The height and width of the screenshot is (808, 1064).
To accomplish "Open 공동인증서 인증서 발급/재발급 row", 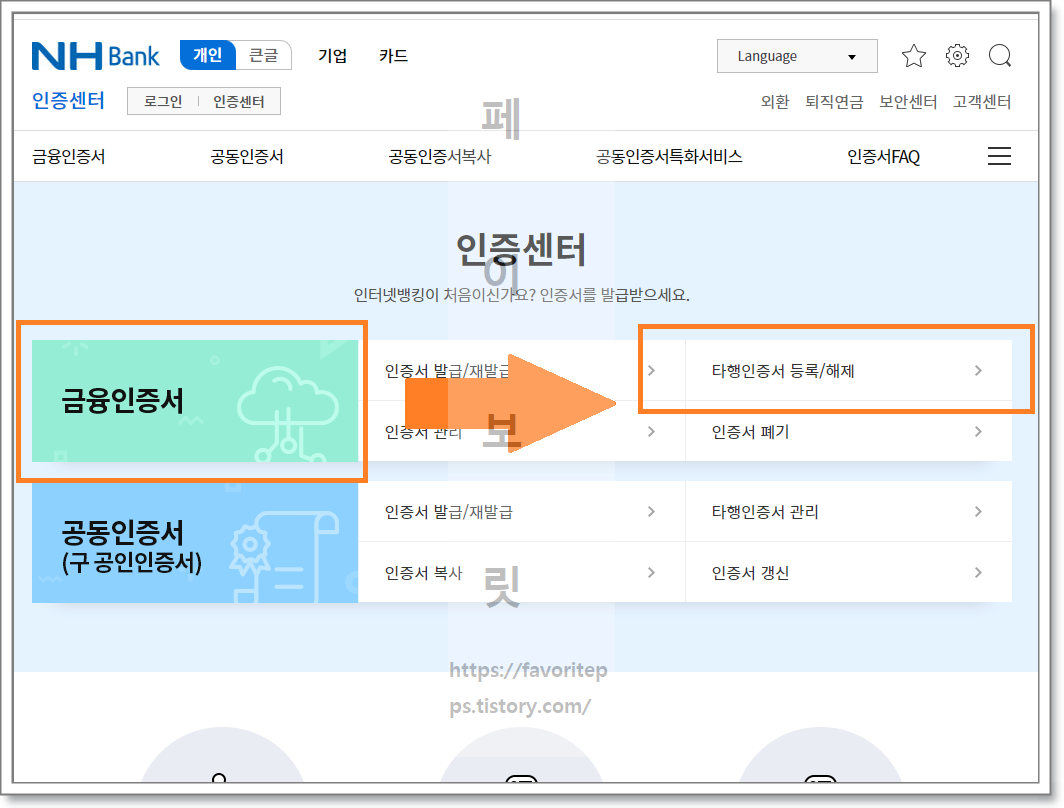I will [x=521, y=512].
